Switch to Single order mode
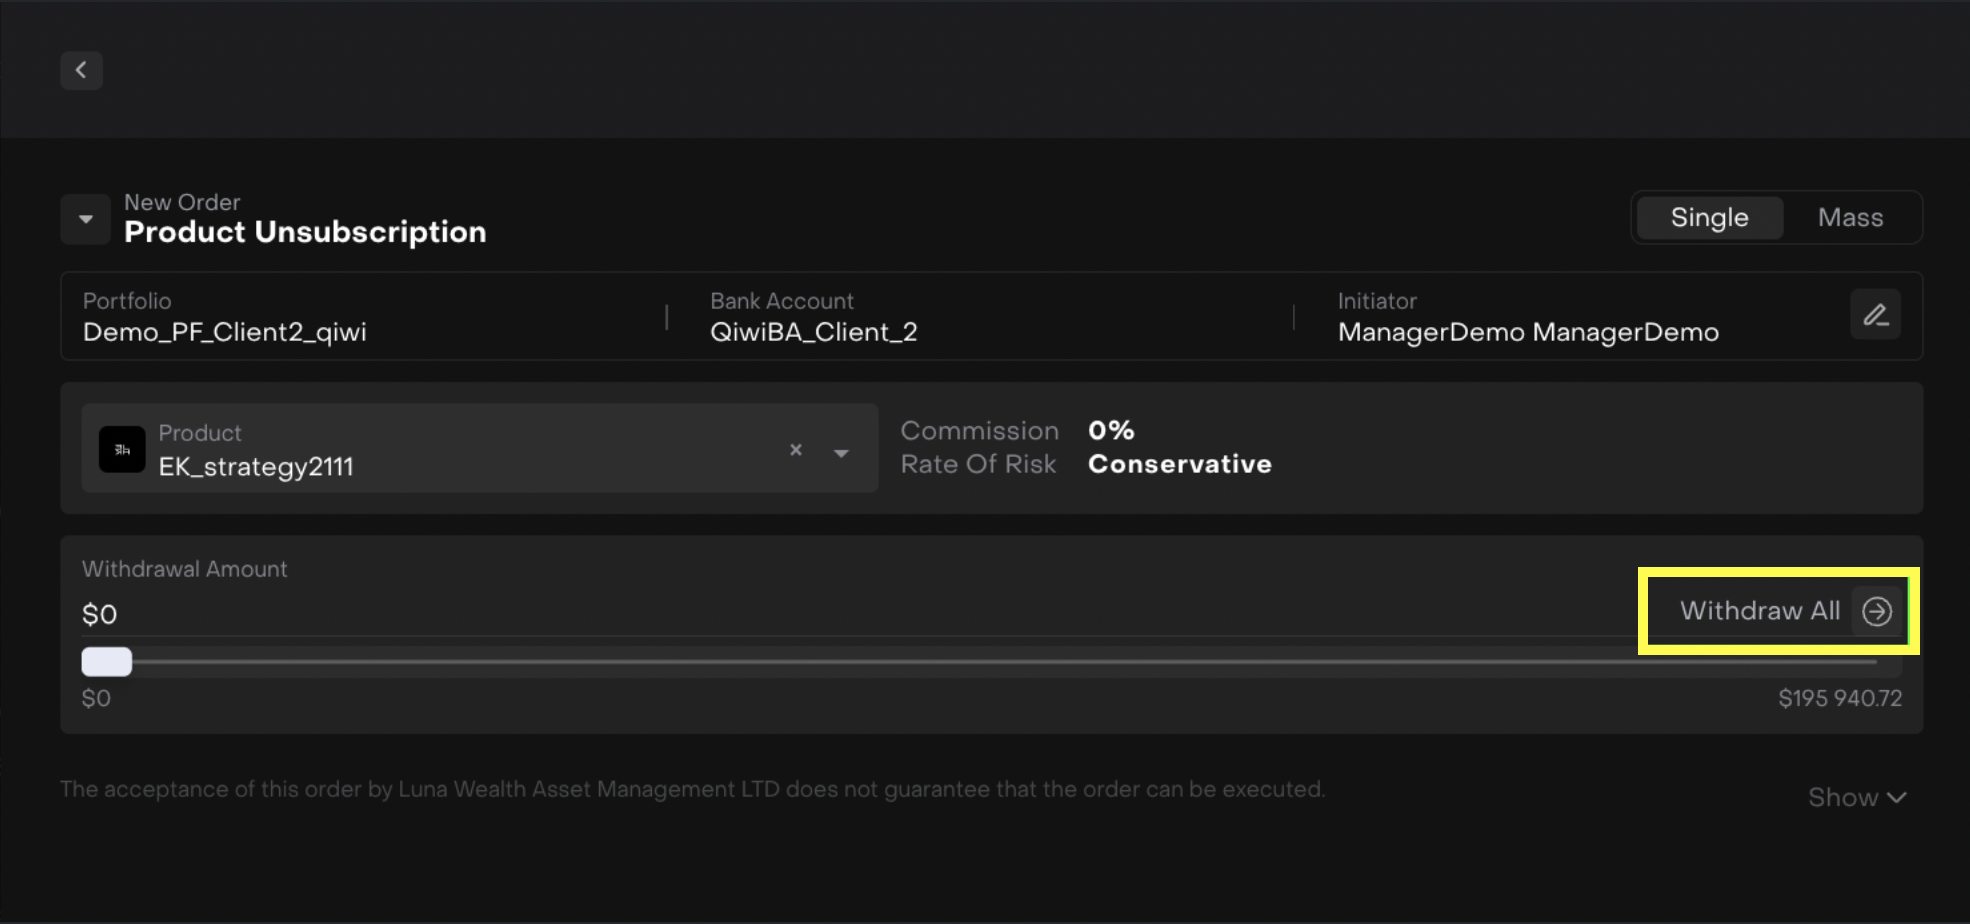 [1708, 218]
